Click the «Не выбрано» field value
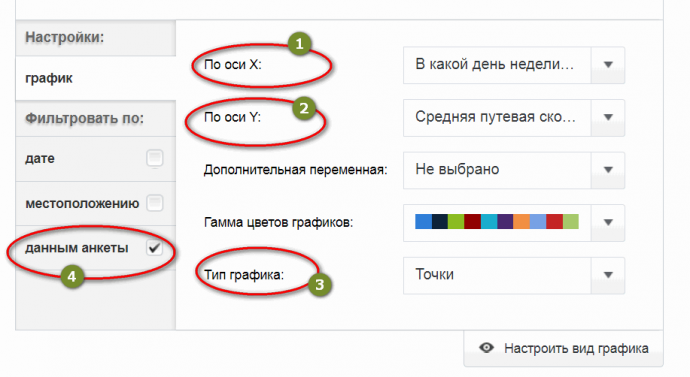Viewport: 690px width, 377px height. click(457, 169)
